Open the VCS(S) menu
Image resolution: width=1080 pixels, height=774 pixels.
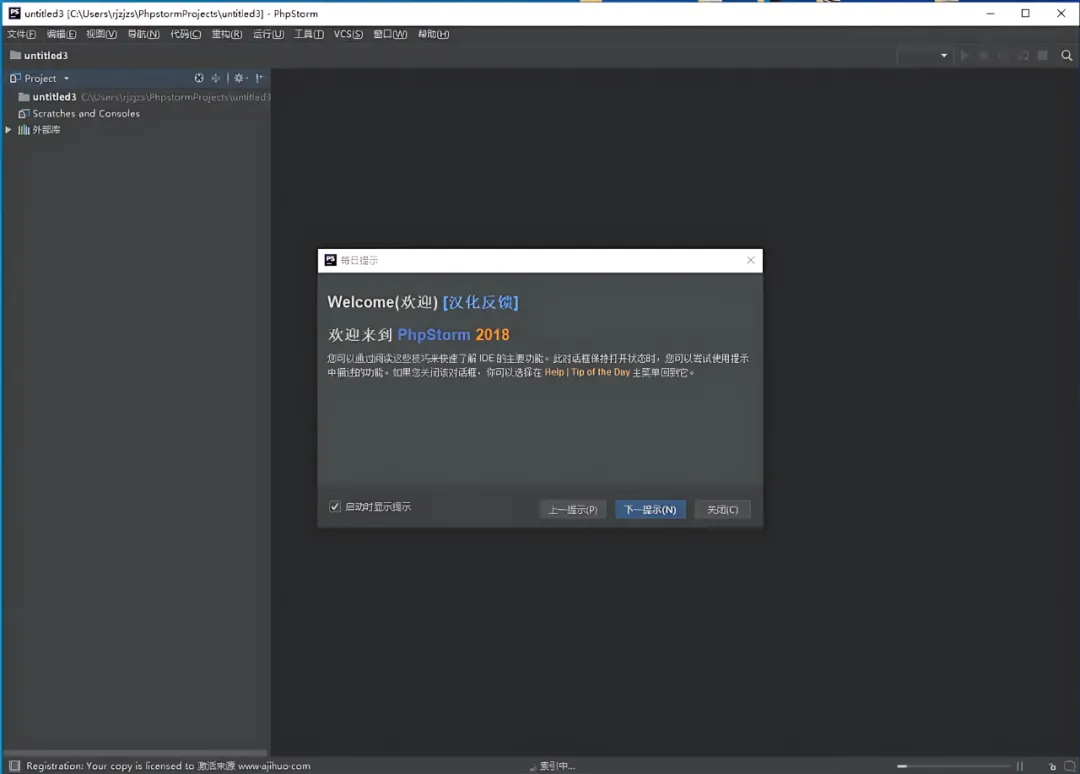tap(348, 34)
